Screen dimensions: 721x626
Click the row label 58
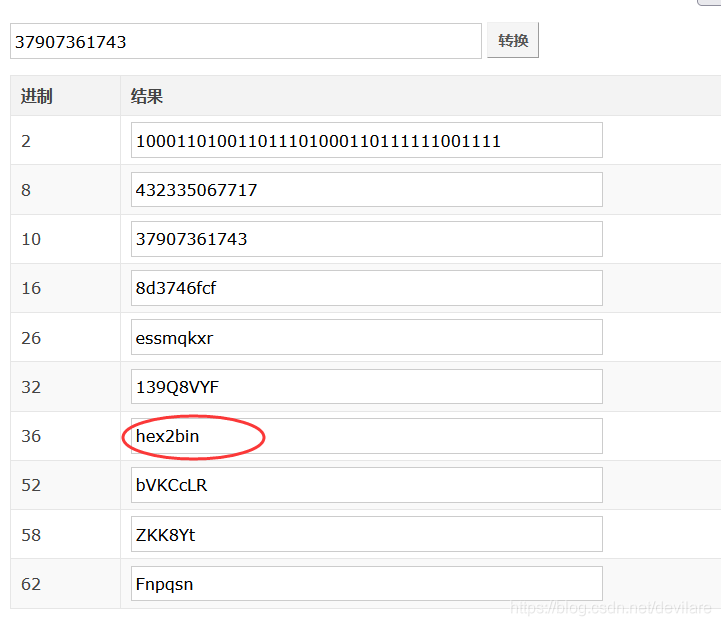pos(31,535)
